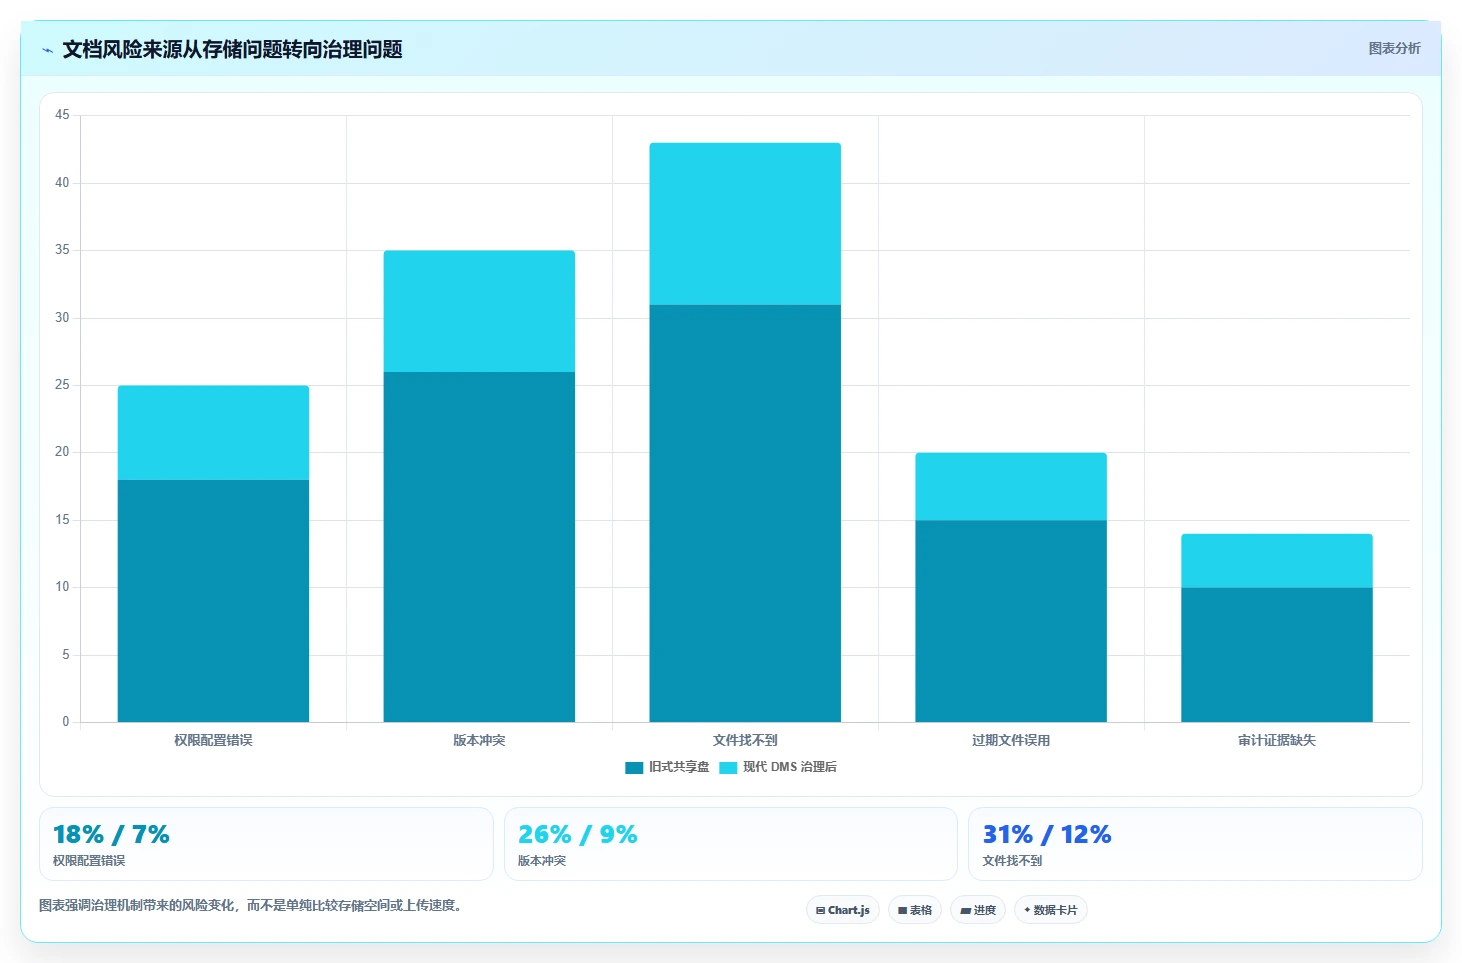Click the dark teal 旧式共享盘 legend swatch
The width and height of the screenshot is (1462, 963).
[634, 768]
